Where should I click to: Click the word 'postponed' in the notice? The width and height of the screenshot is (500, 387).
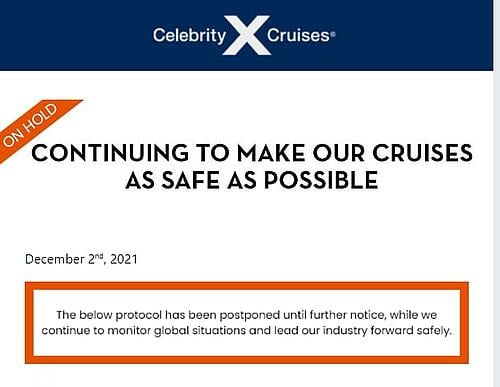coord(249,315)
